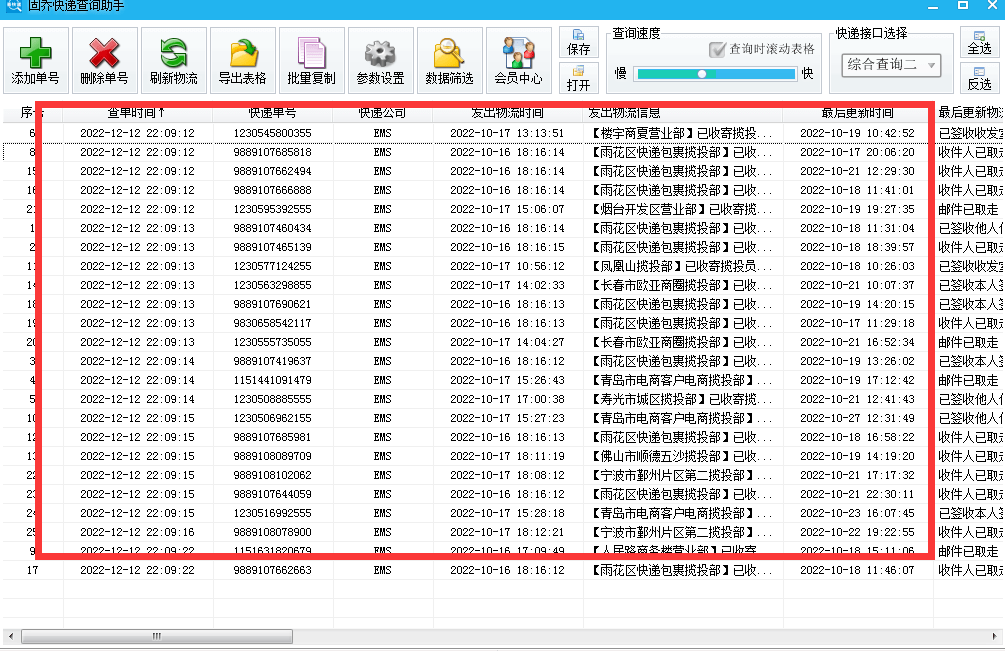This screenshot has height=651, width=1005.
Task: Select tracking number 9889107419637
Action: [x=272, y=361]
